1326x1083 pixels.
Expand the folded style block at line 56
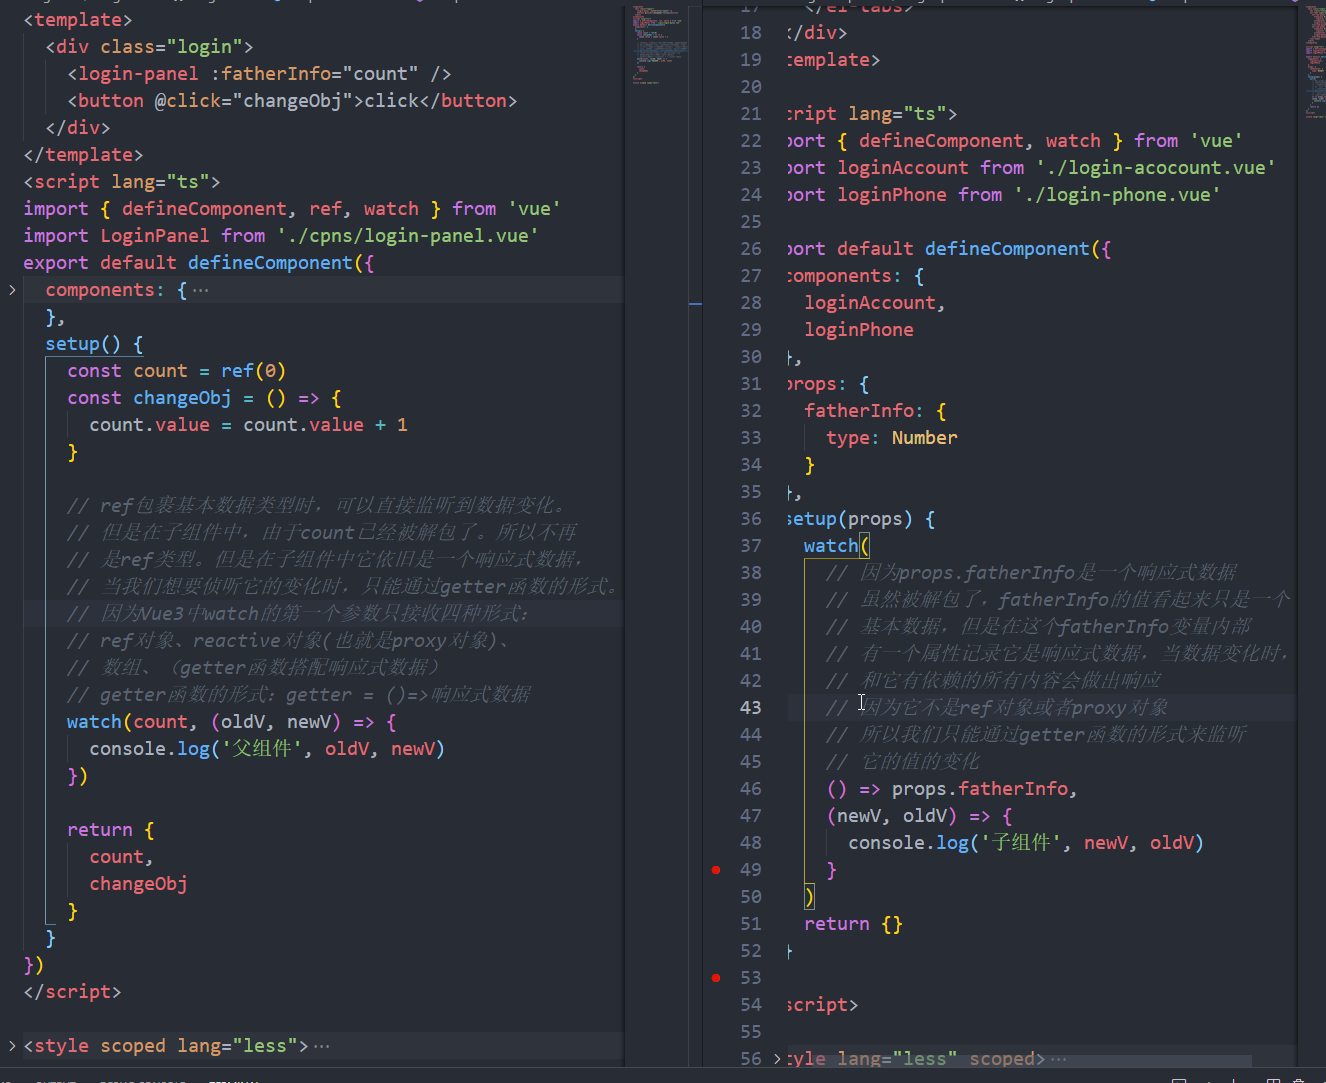tap(777, 1059)
